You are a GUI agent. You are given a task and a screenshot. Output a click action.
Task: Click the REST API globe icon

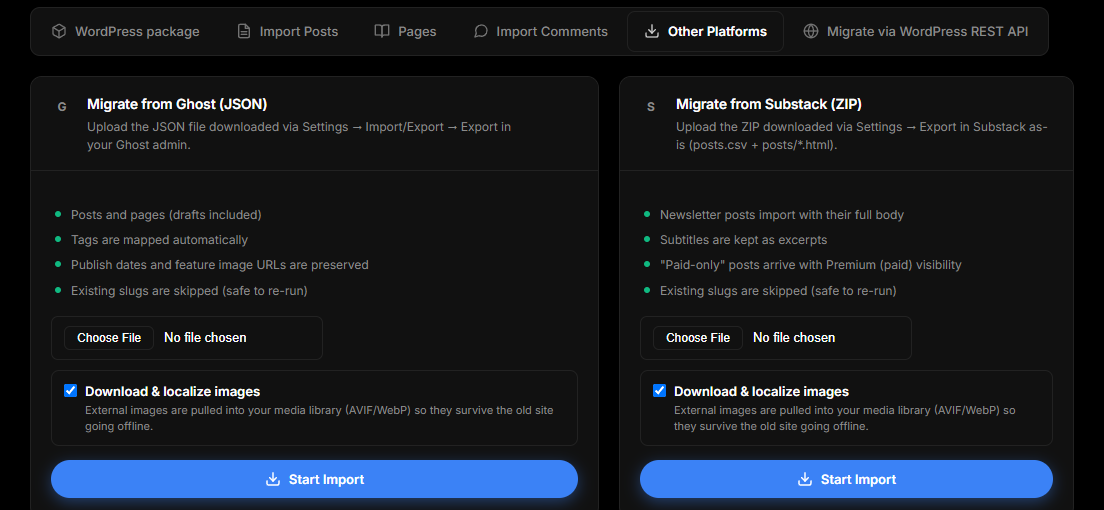coord(811,32)
